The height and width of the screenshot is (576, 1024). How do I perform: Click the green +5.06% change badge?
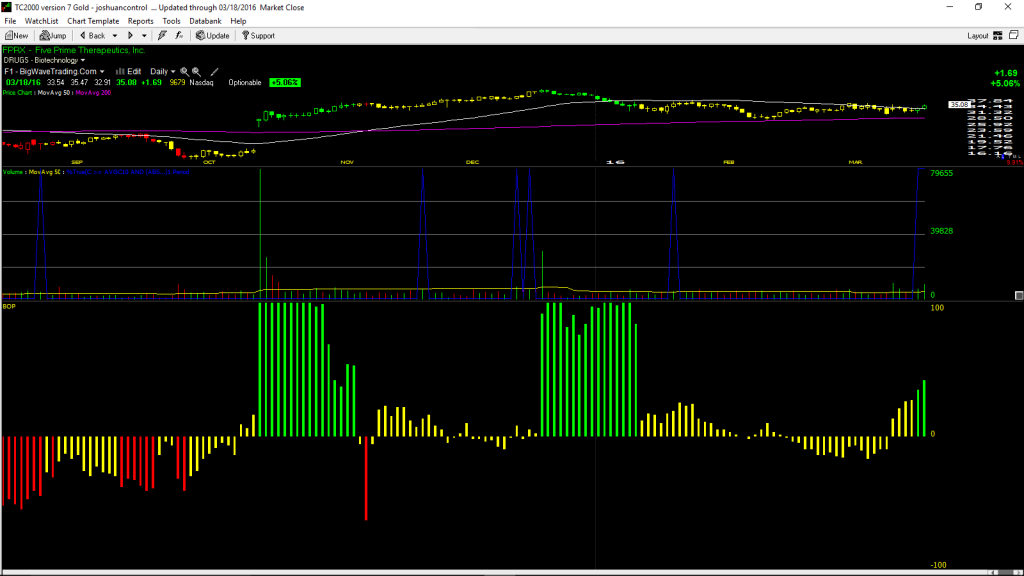click(x=285, y=82)
